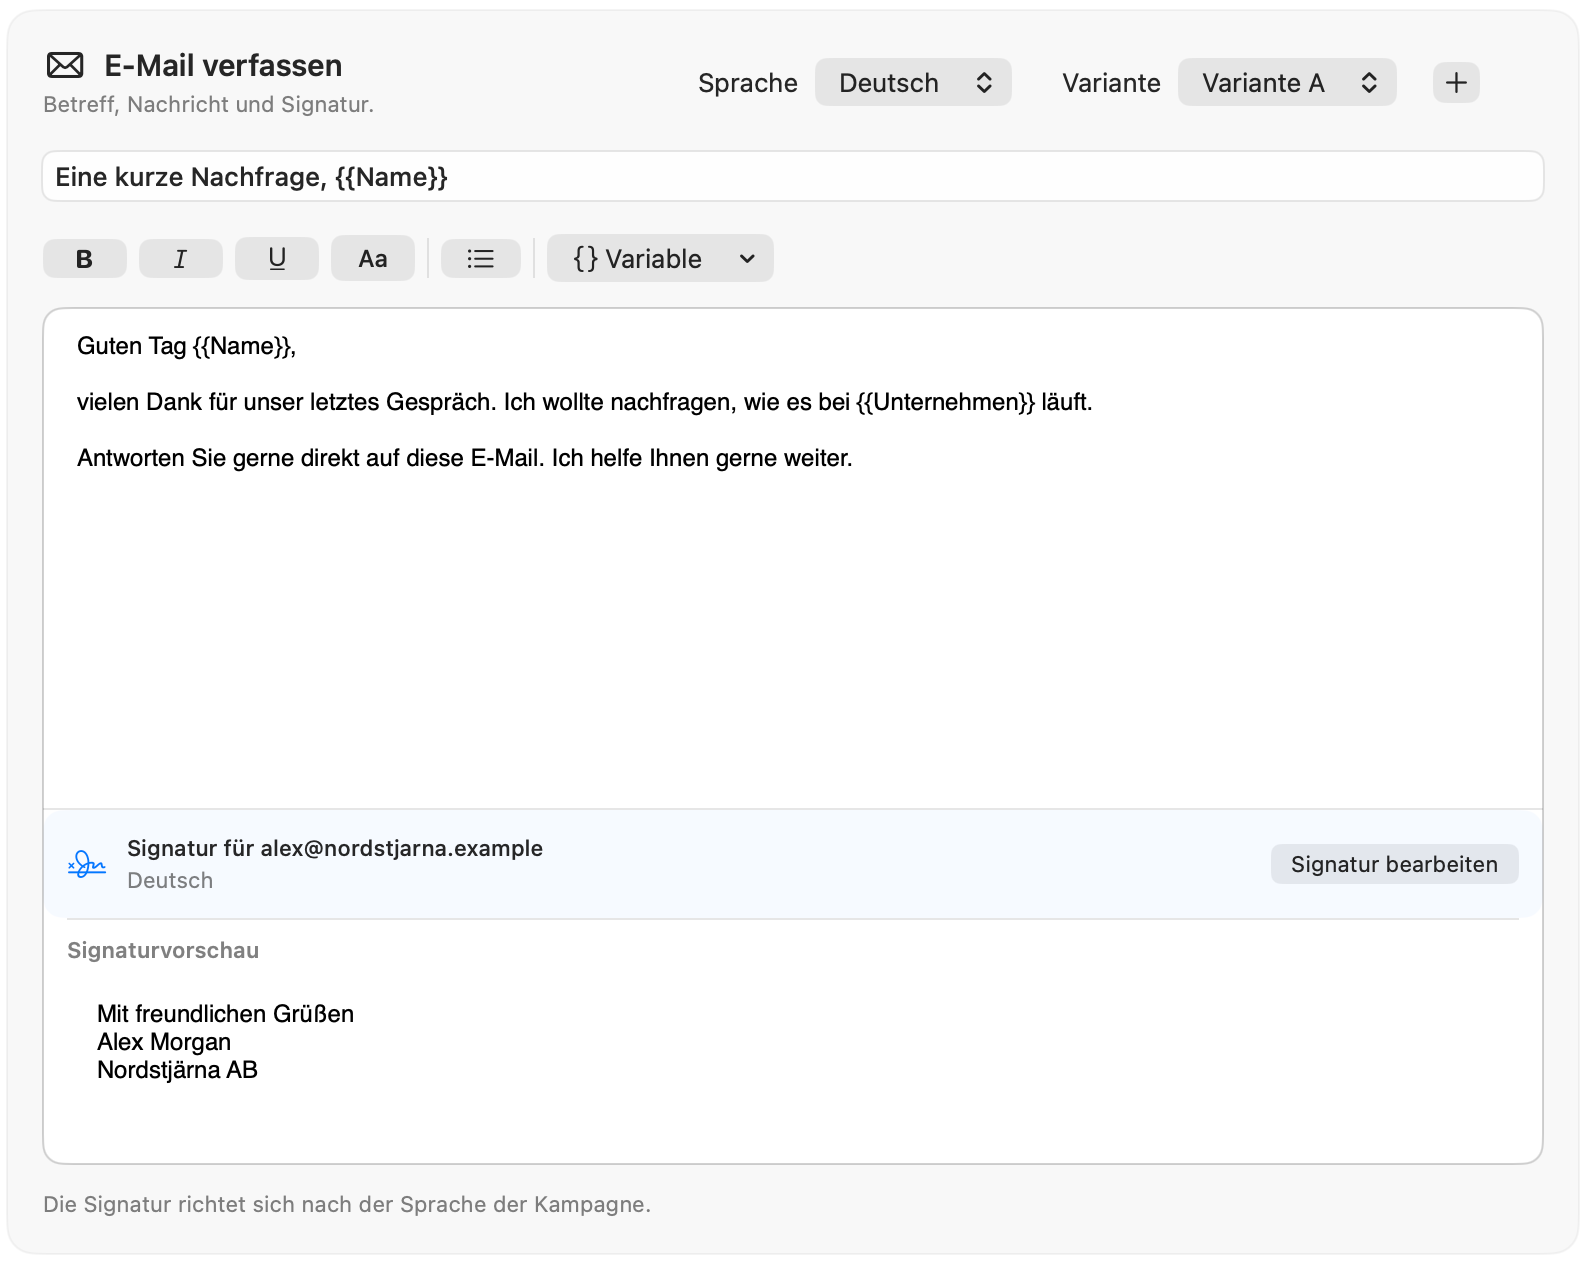Click the signature icon
Screen dimensions: 1595x1275
point(87,864)
